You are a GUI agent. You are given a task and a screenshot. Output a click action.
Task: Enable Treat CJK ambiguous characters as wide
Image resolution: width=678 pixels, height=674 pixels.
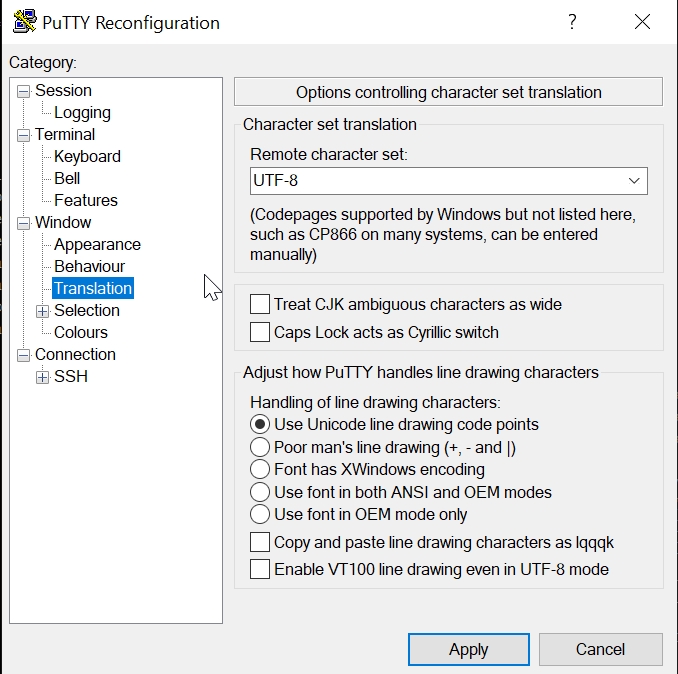pos(260,304)
